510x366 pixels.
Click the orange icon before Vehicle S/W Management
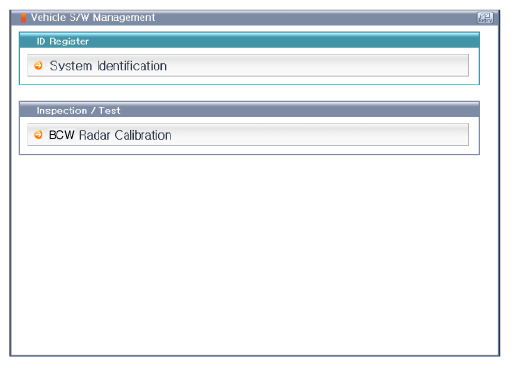point(23,18)
